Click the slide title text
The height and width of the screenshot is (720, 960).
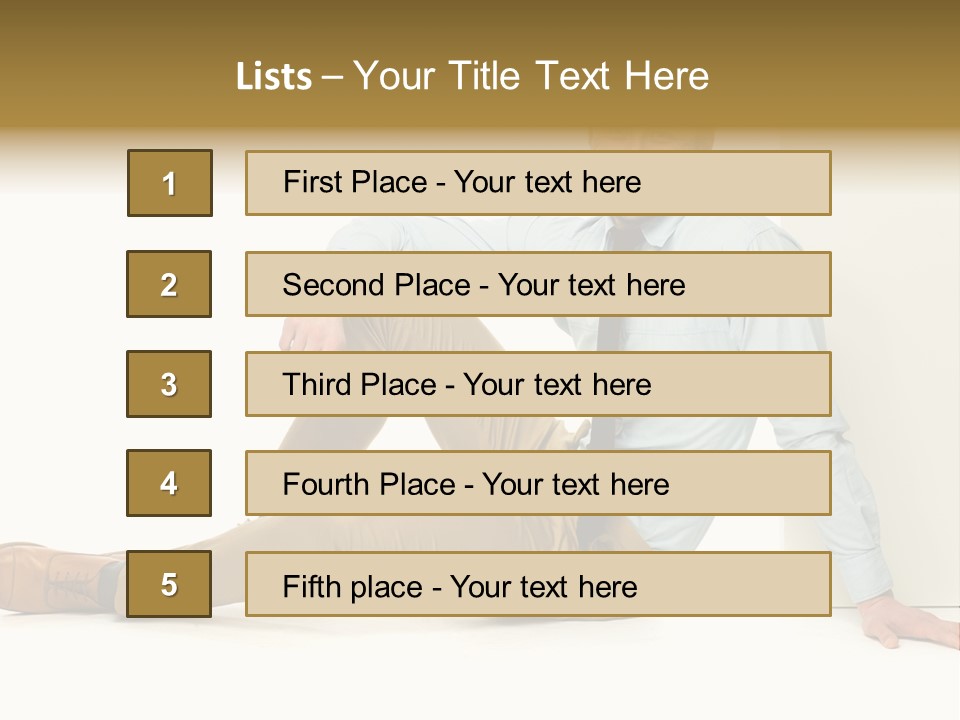(x=472, y=76)
